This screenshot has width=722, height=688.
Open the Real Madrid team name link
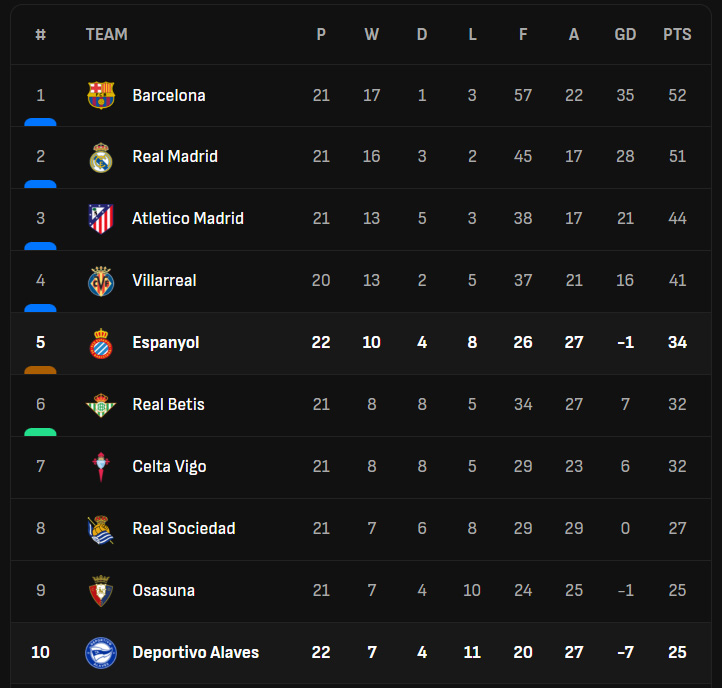[x=175, y=157]
